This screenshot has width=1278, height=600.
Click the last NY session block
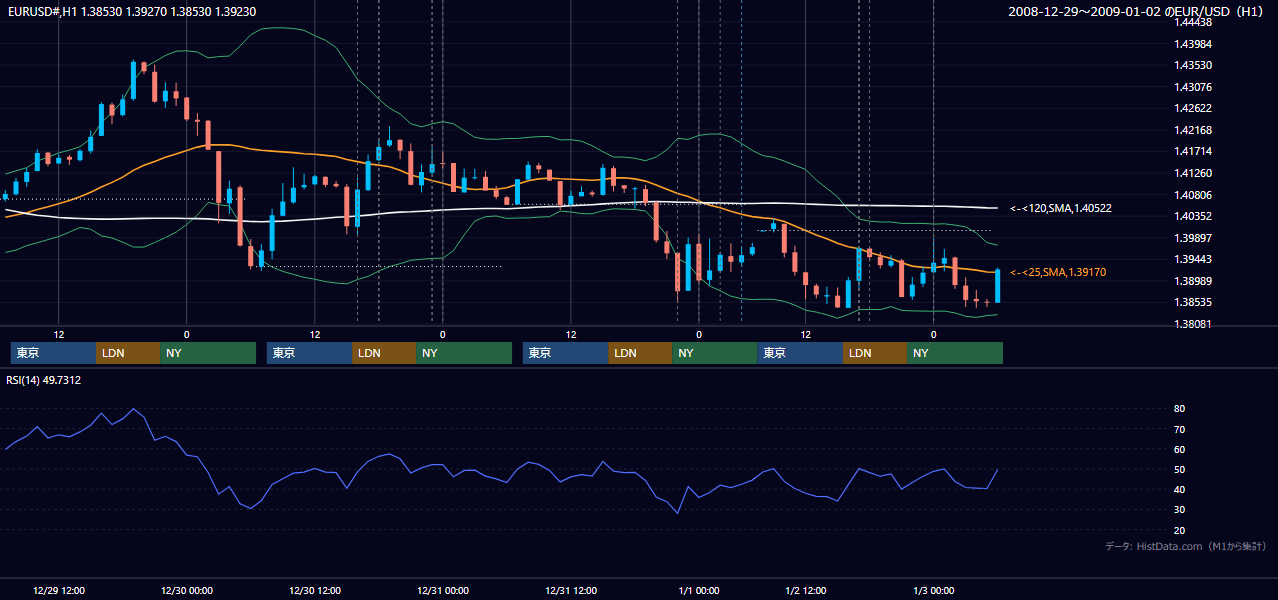coord(955,353)
